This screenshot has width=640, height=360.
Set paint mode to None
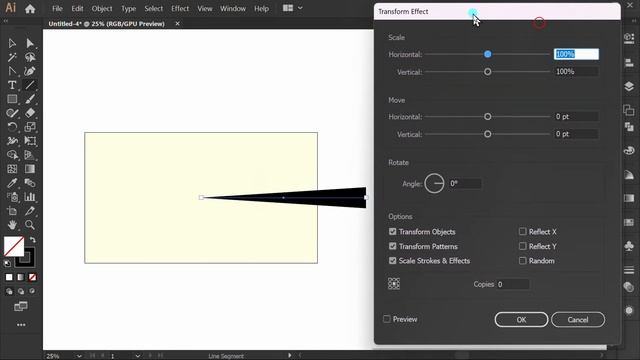32,278
